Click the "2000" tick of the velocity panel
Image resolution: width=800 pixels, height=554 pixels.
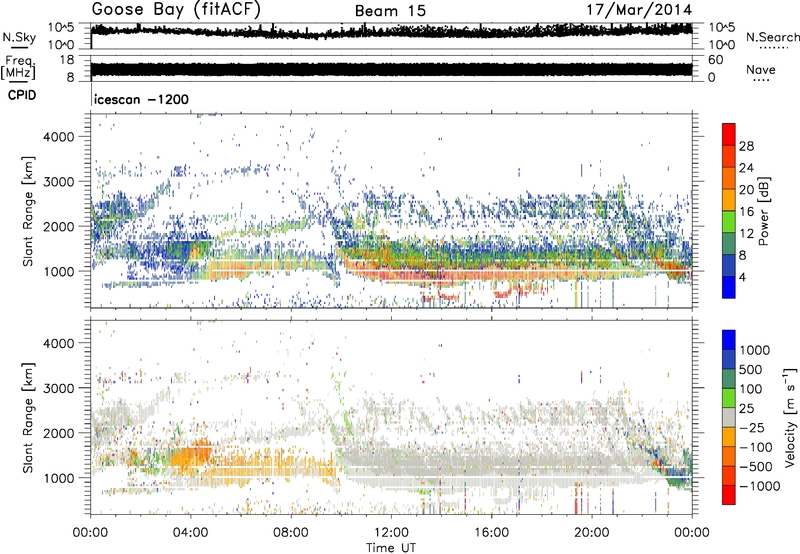[x=59, y=433]
